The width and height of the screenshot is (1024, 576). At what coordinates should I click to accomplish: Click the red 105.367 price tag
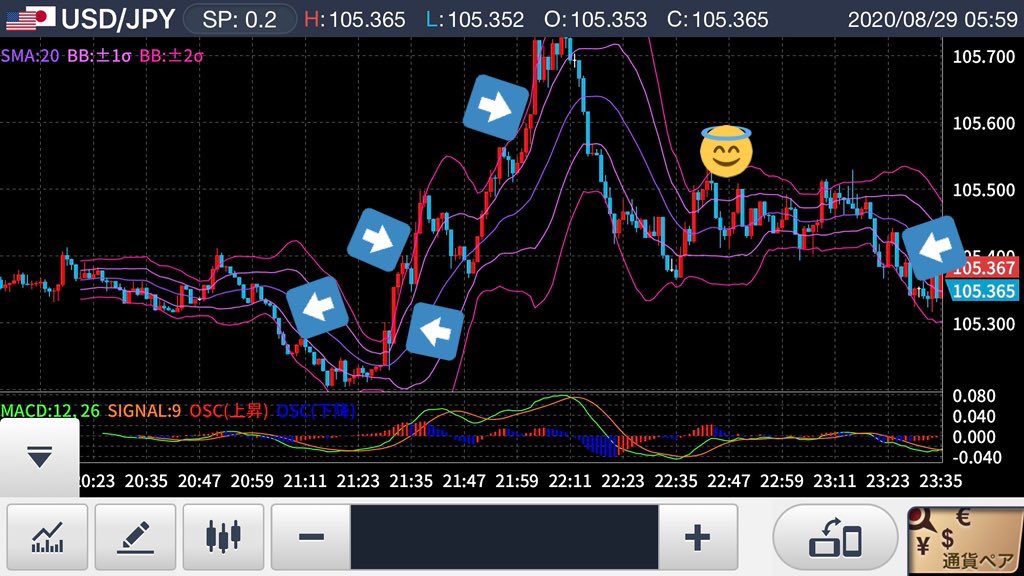pos(985,268)
